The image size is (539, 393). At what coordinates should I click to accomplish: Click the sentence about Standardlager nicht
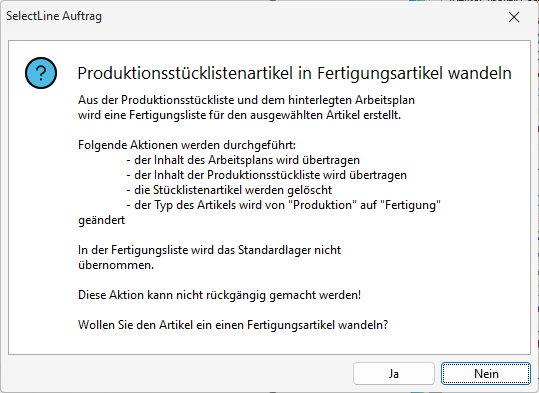(209, 250)
